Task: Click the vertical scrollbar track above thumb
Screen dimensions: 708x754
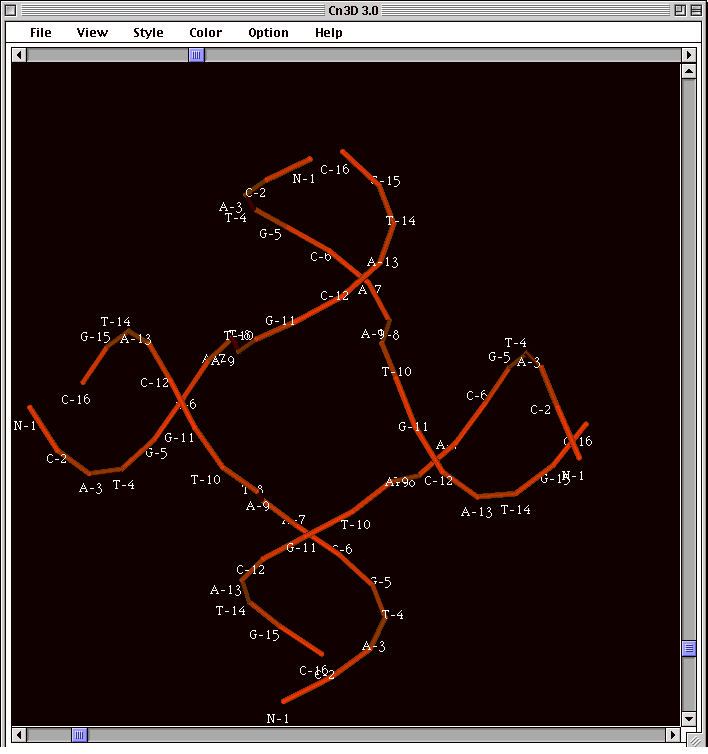Action: (x=689, y=360)
